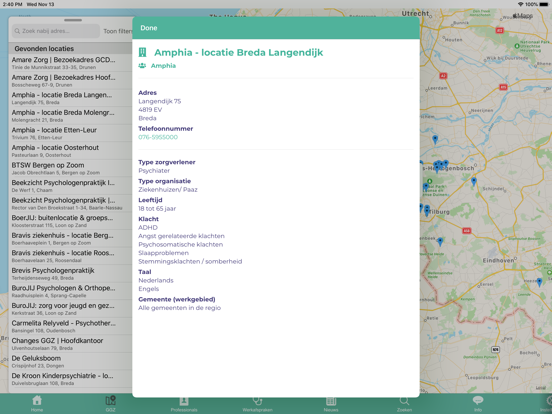Select De Geluksboom row
This screenshot has width=552, height=414.
coord(70,362)
